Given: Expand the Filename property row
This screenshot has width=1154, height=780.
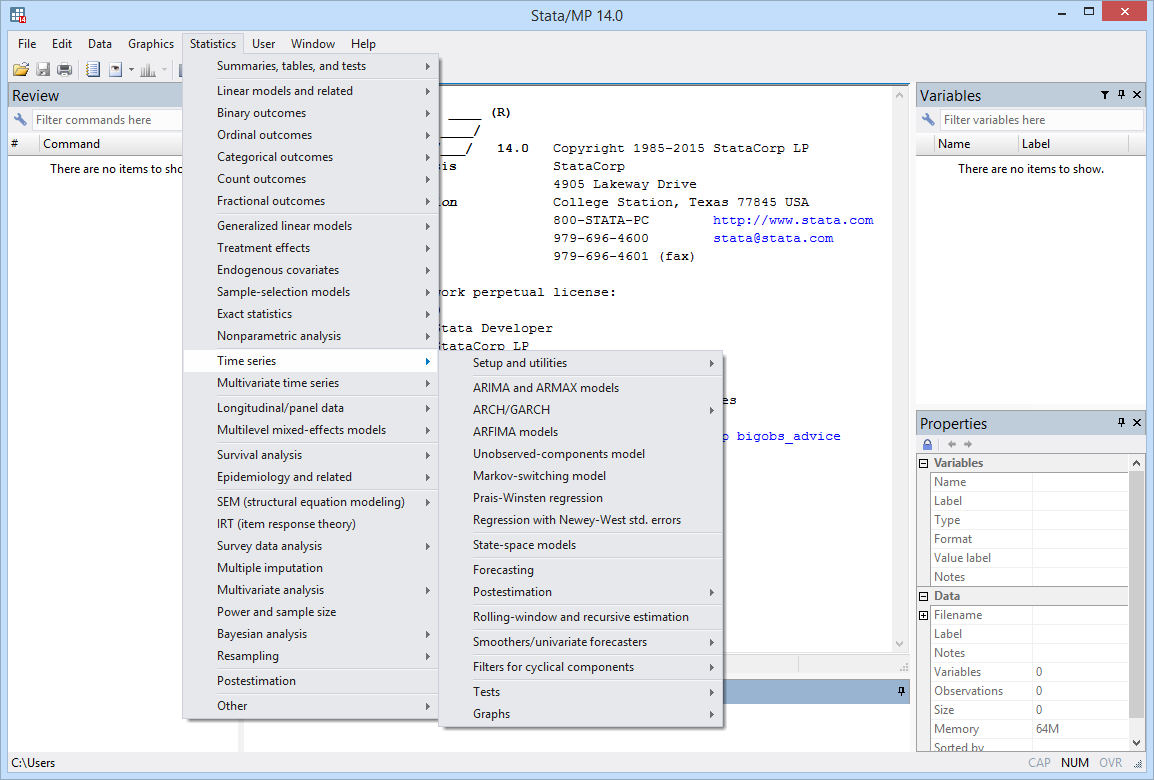Looking at the screenshot, I should [x=923, y=615].
